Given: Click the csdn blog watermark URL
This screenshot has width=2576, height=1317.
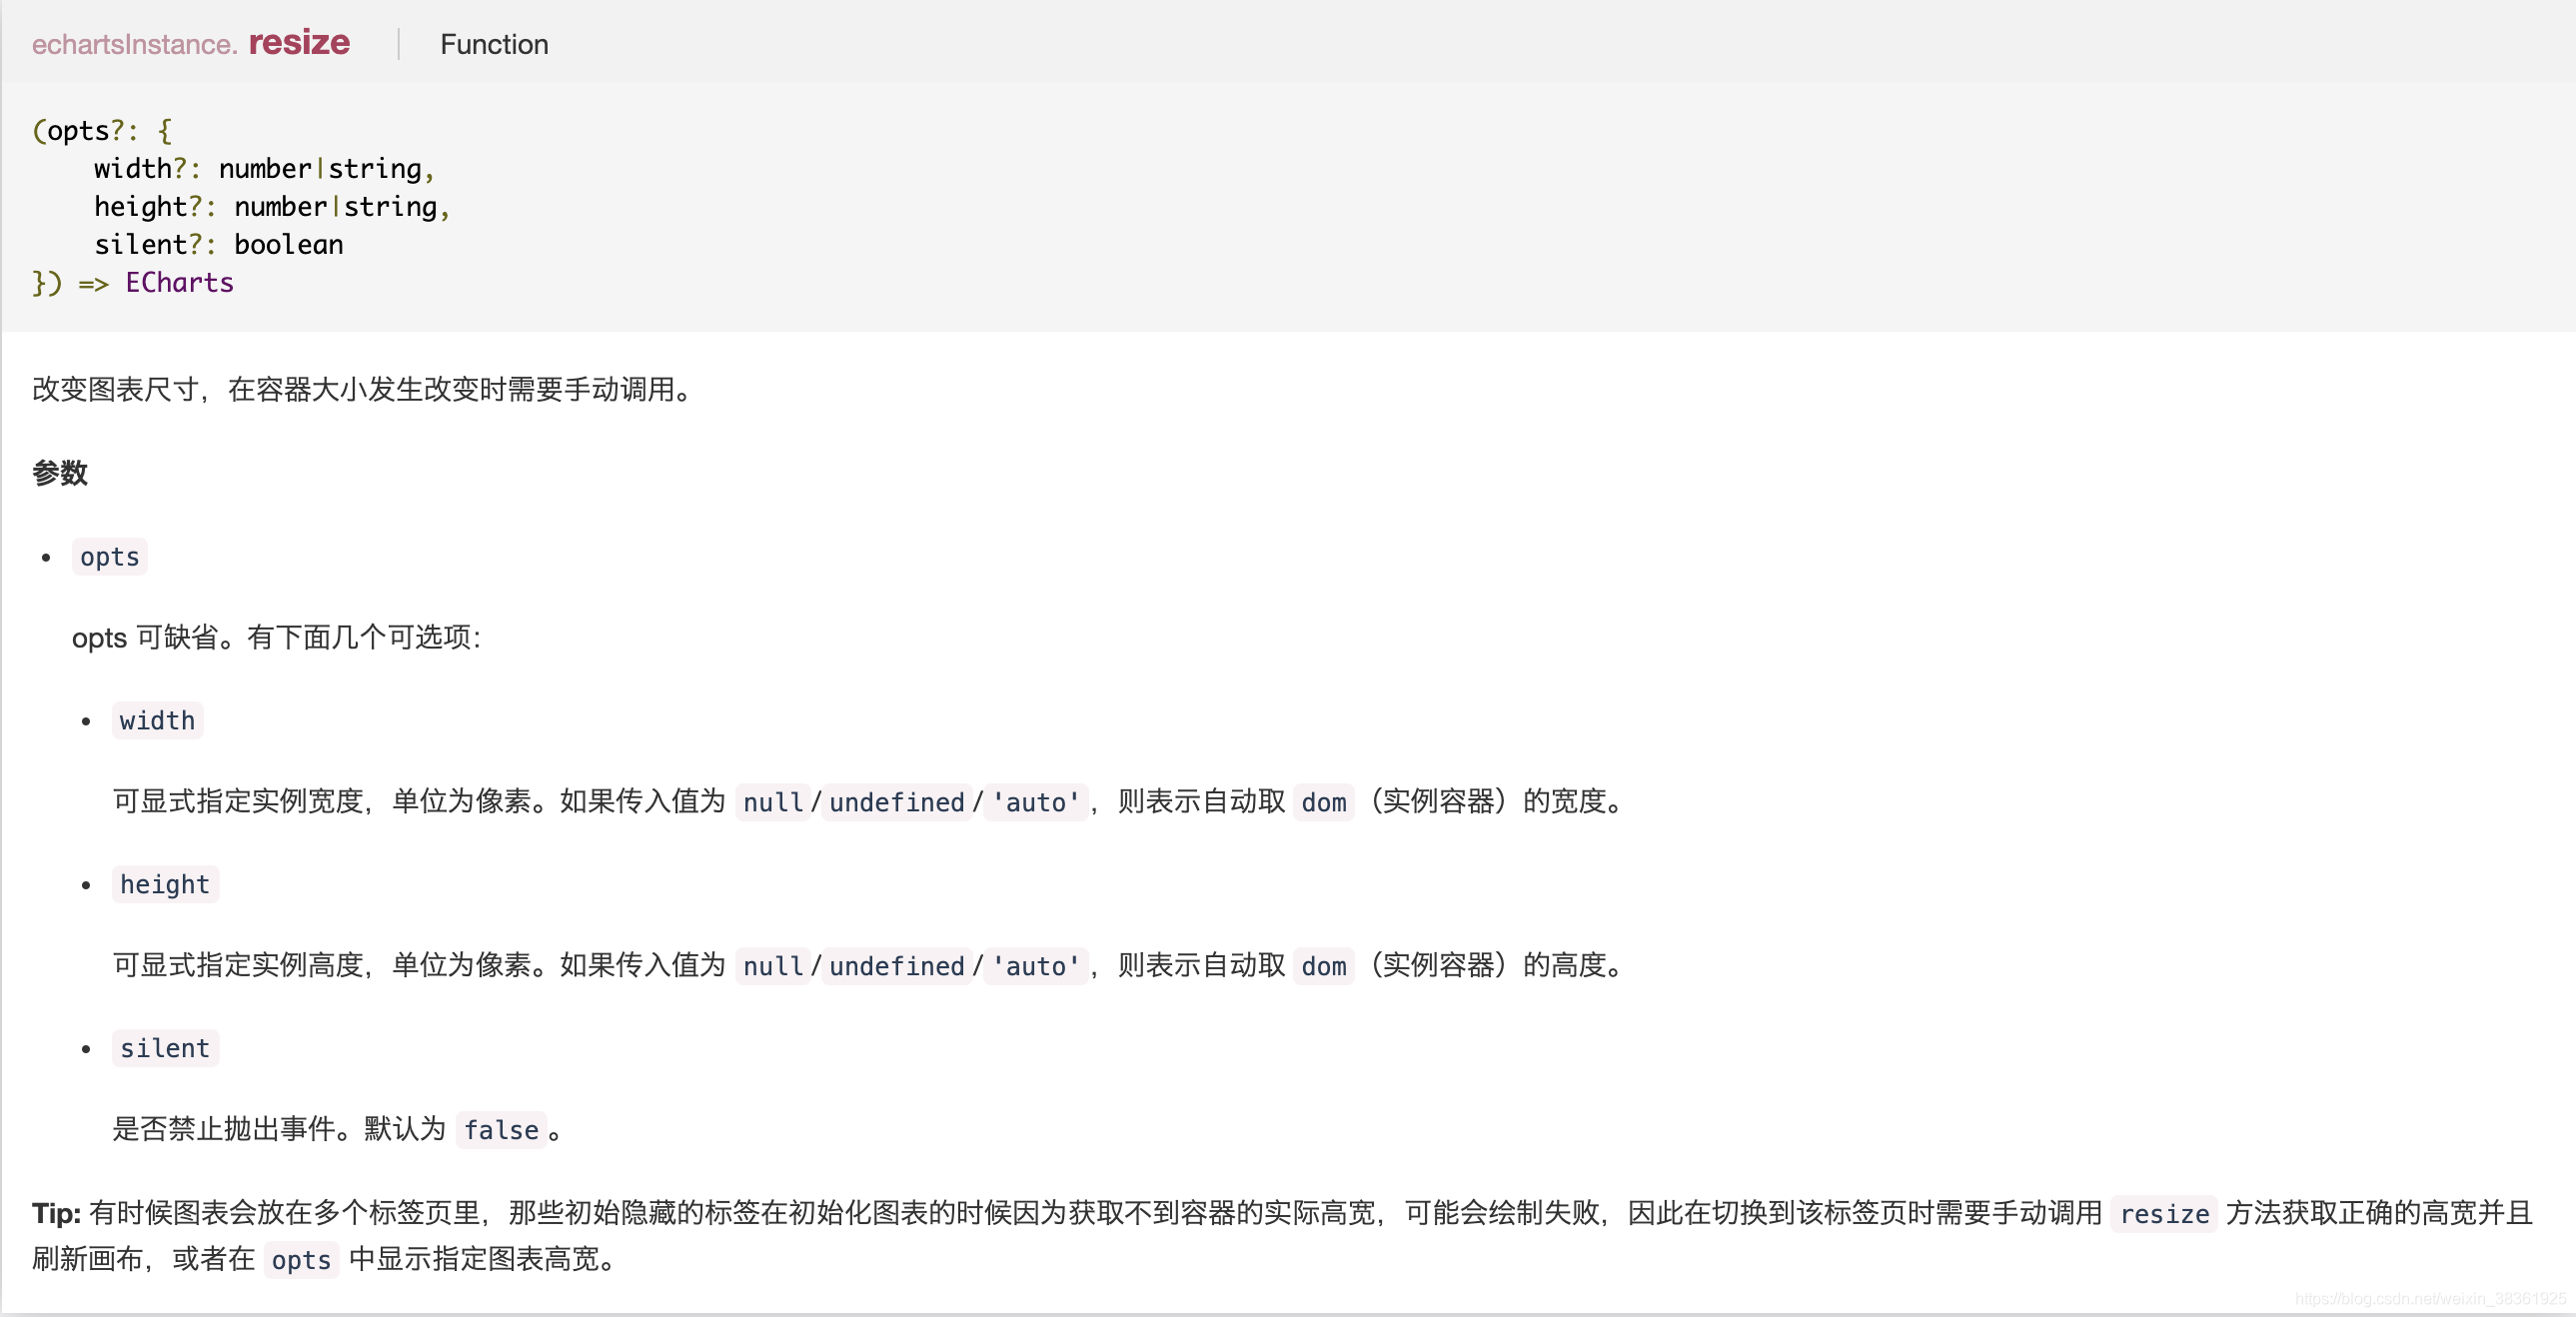Looking at the screenshot, I should point(2429,1299).
